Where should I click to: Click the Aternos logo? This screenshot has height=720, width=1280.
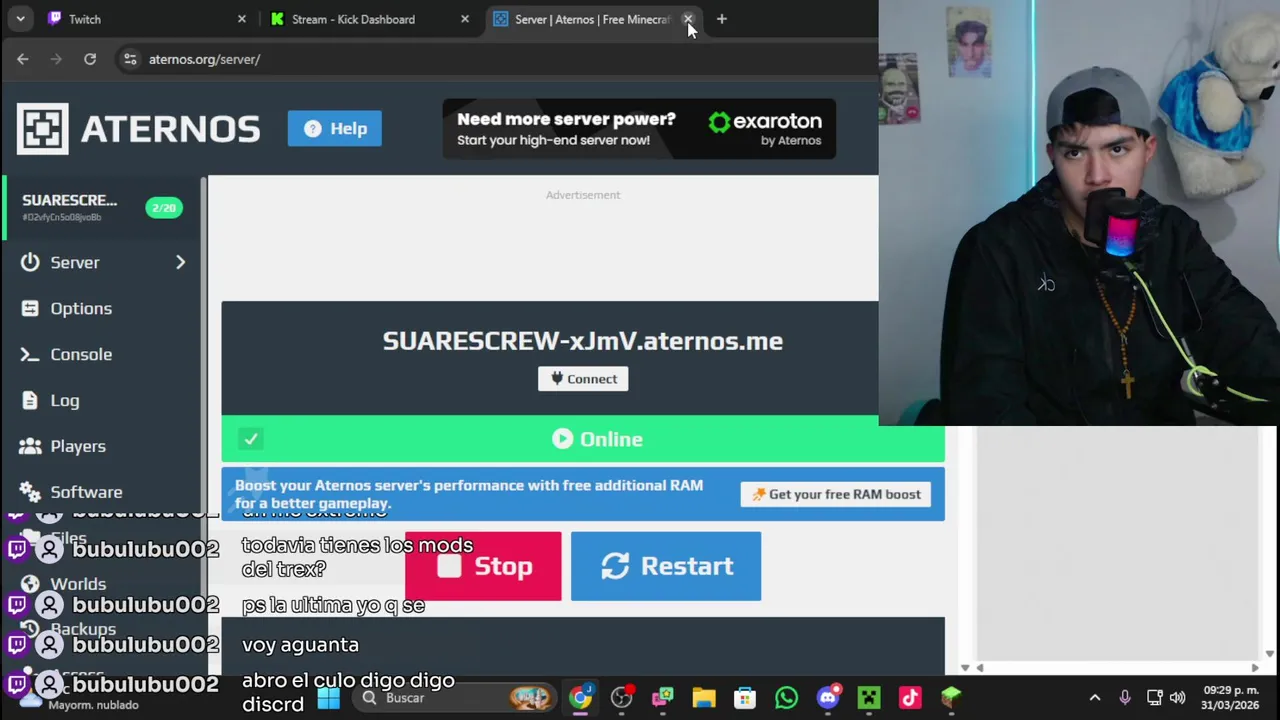[138, 128]
